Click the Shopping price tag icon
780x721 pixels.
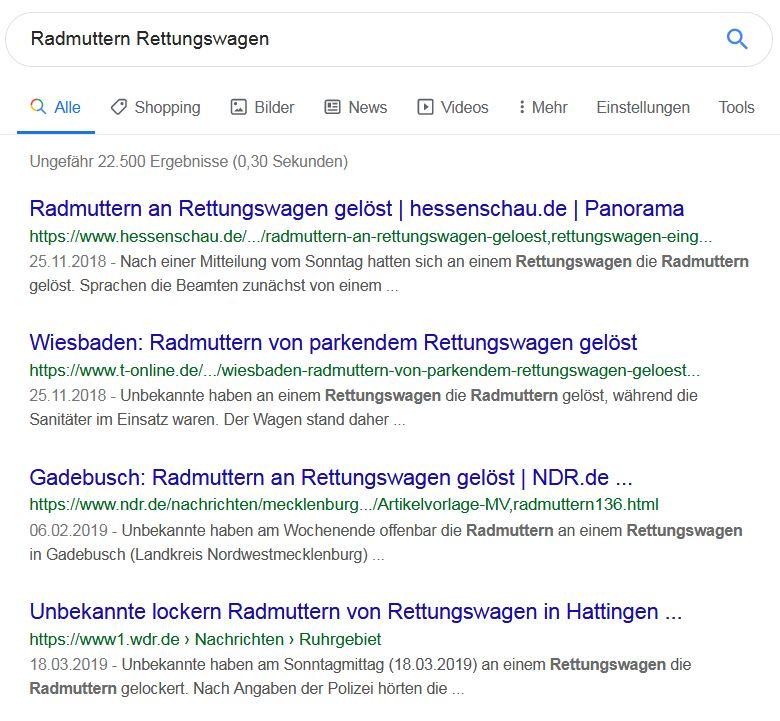[x=118, y=106]
